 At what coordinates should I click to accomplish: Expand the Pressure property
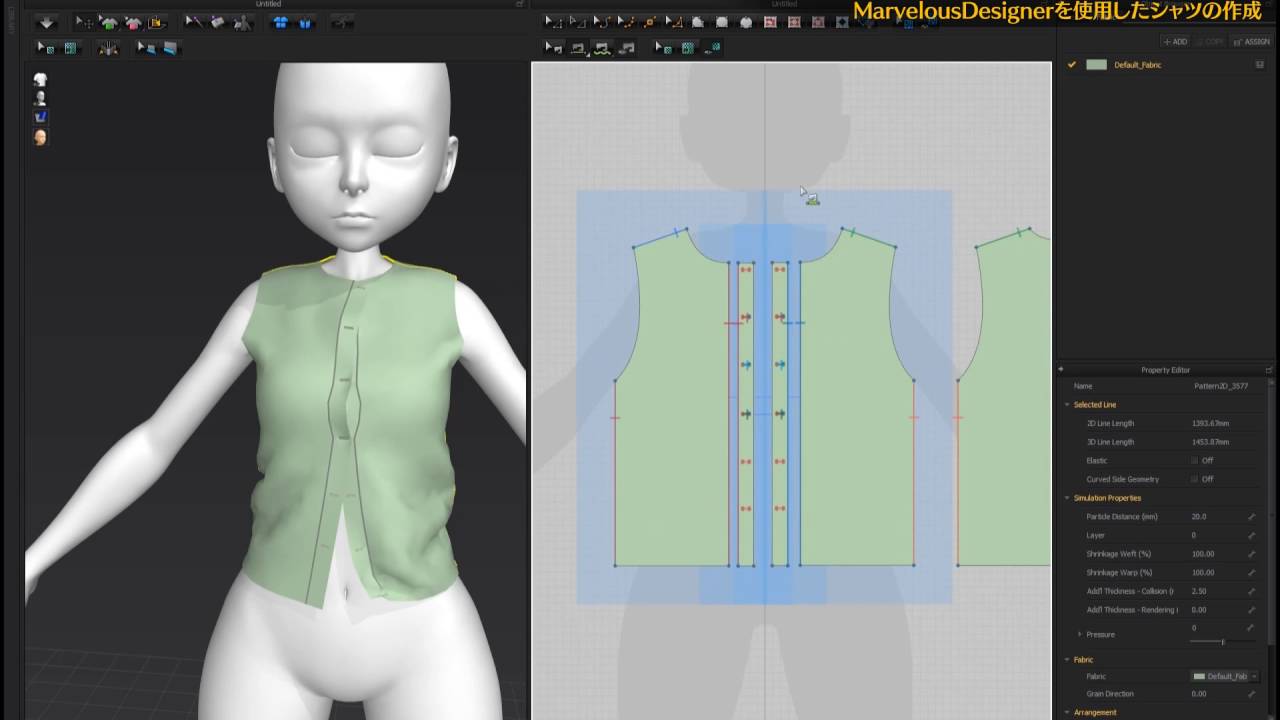[x=1079, y=634]
